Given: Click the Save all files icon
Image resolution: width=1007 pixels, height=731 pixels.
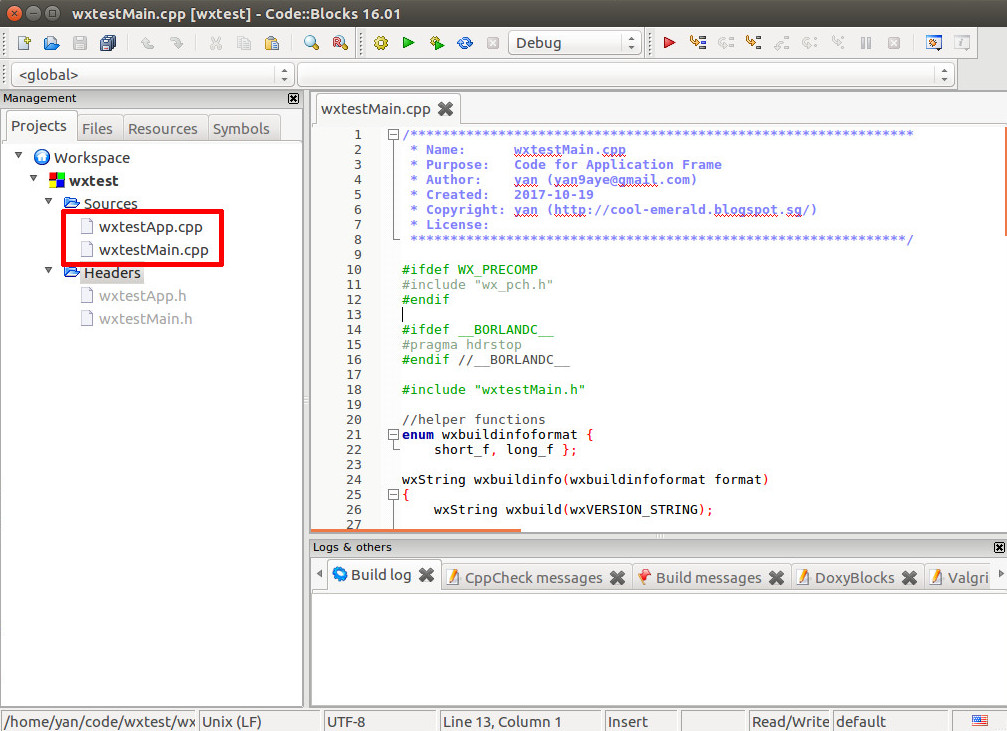Looking at the screenshot, I should 108,42.
